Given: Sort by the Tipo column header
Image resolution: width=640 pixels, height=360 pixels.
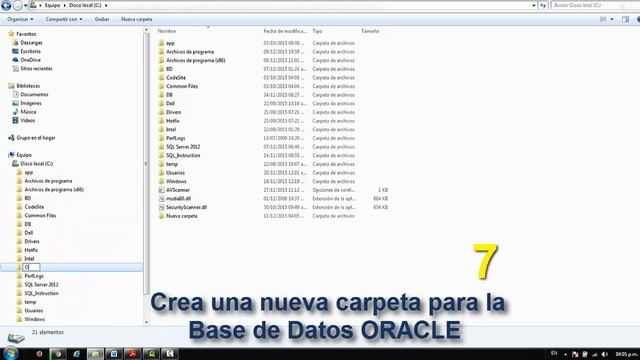Looking at the screenshot, I should pyautogui.click(x=317, y=31).
